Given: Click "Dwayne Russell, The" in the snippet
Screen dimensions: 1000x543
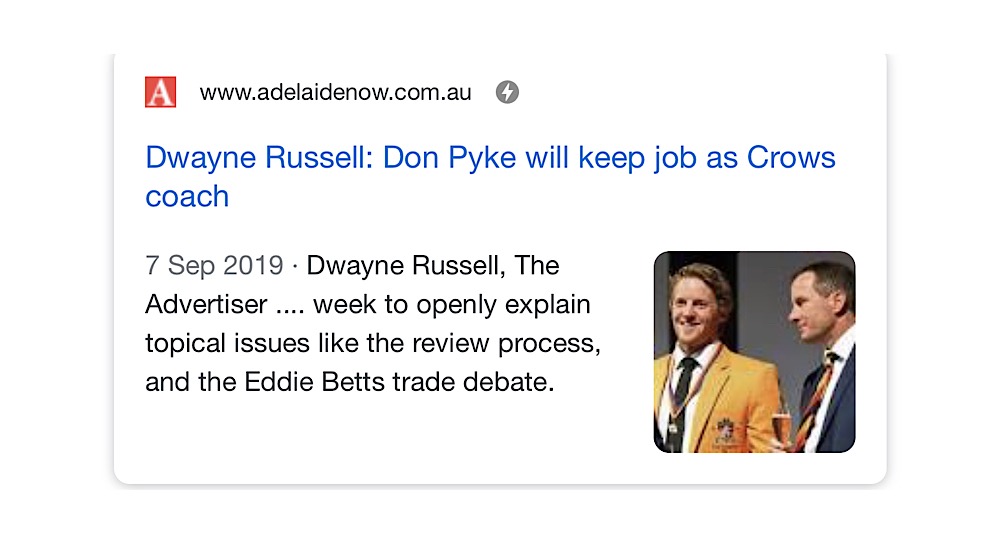Looking at the screenshot, I should [433, 266].
